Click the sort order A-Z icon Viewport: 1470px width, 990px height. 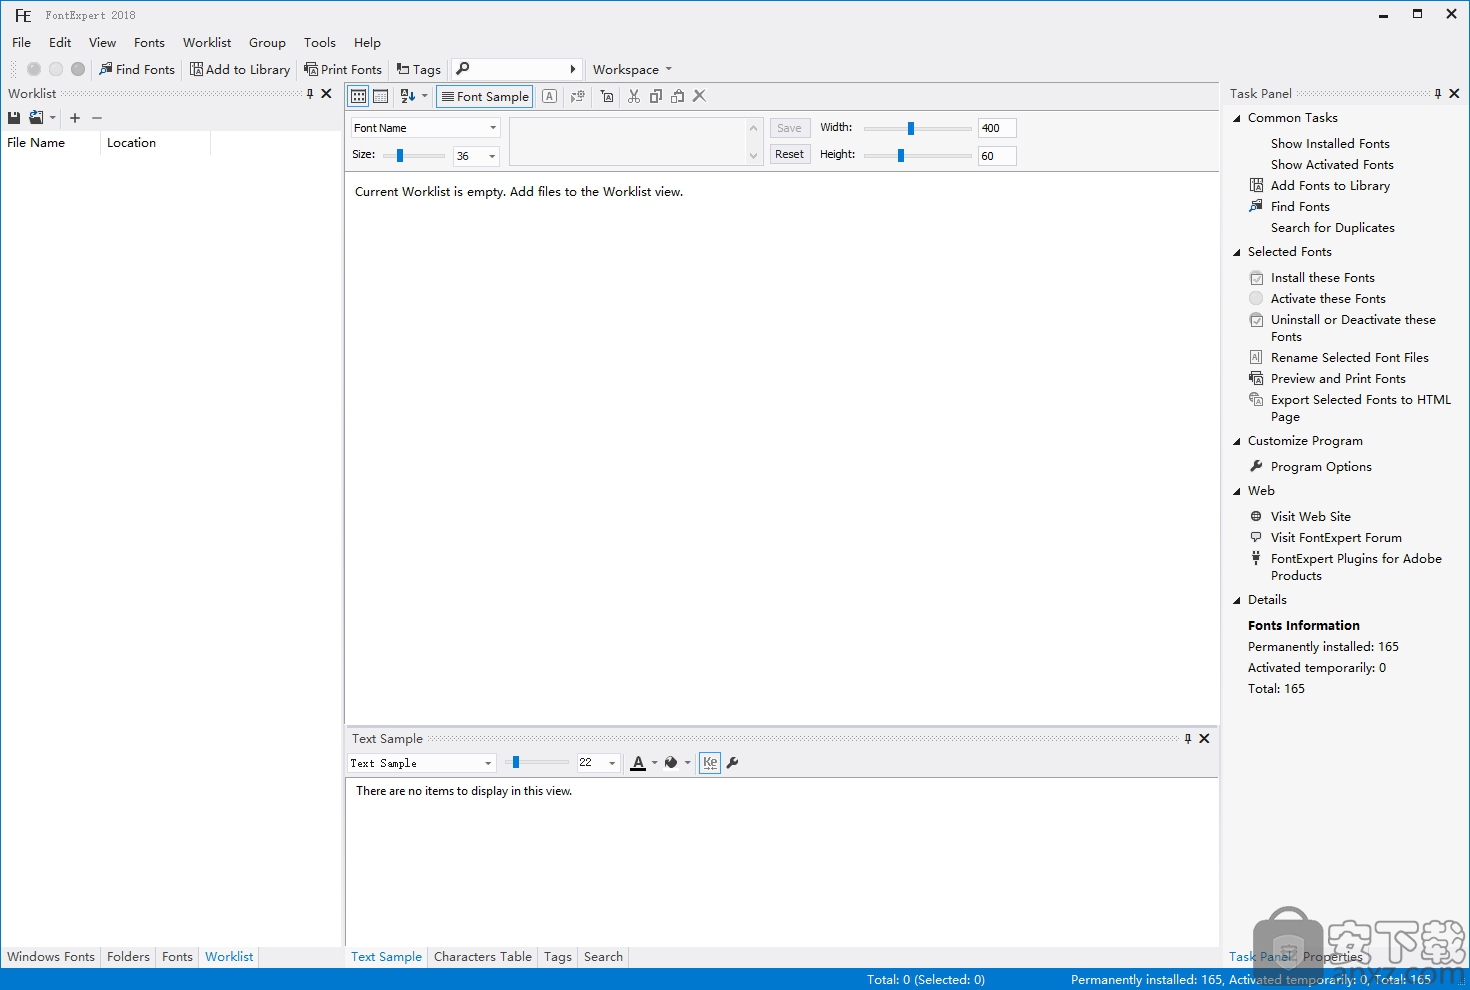click(407, 96)
